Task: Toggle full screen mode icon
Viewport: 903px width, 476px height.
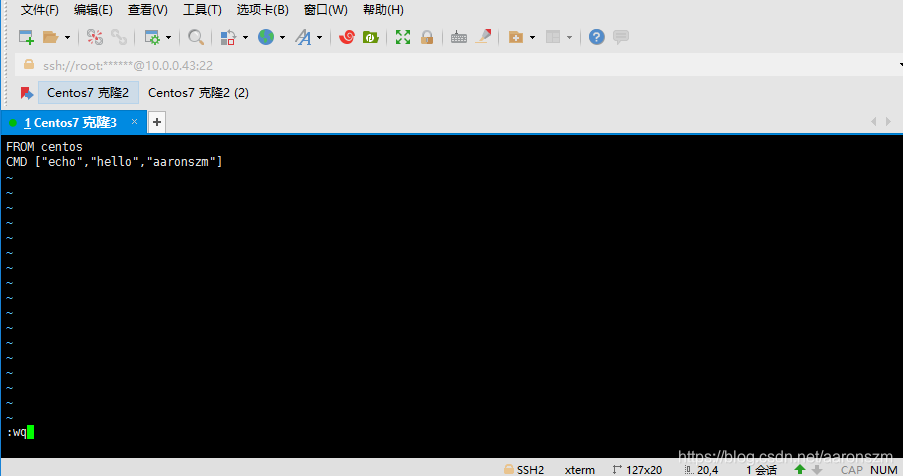Action: [403, 37]
